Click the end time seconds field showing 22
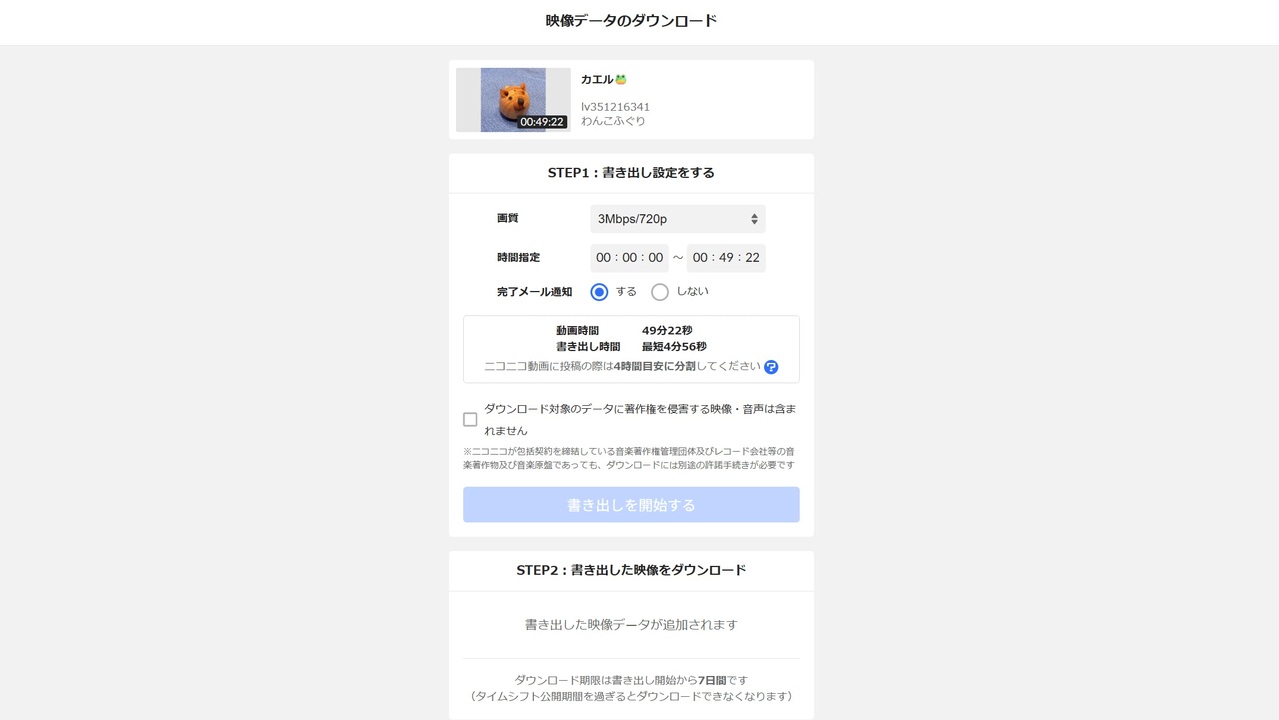Viewport: 1279px width, 720px height. coord(752,258)
